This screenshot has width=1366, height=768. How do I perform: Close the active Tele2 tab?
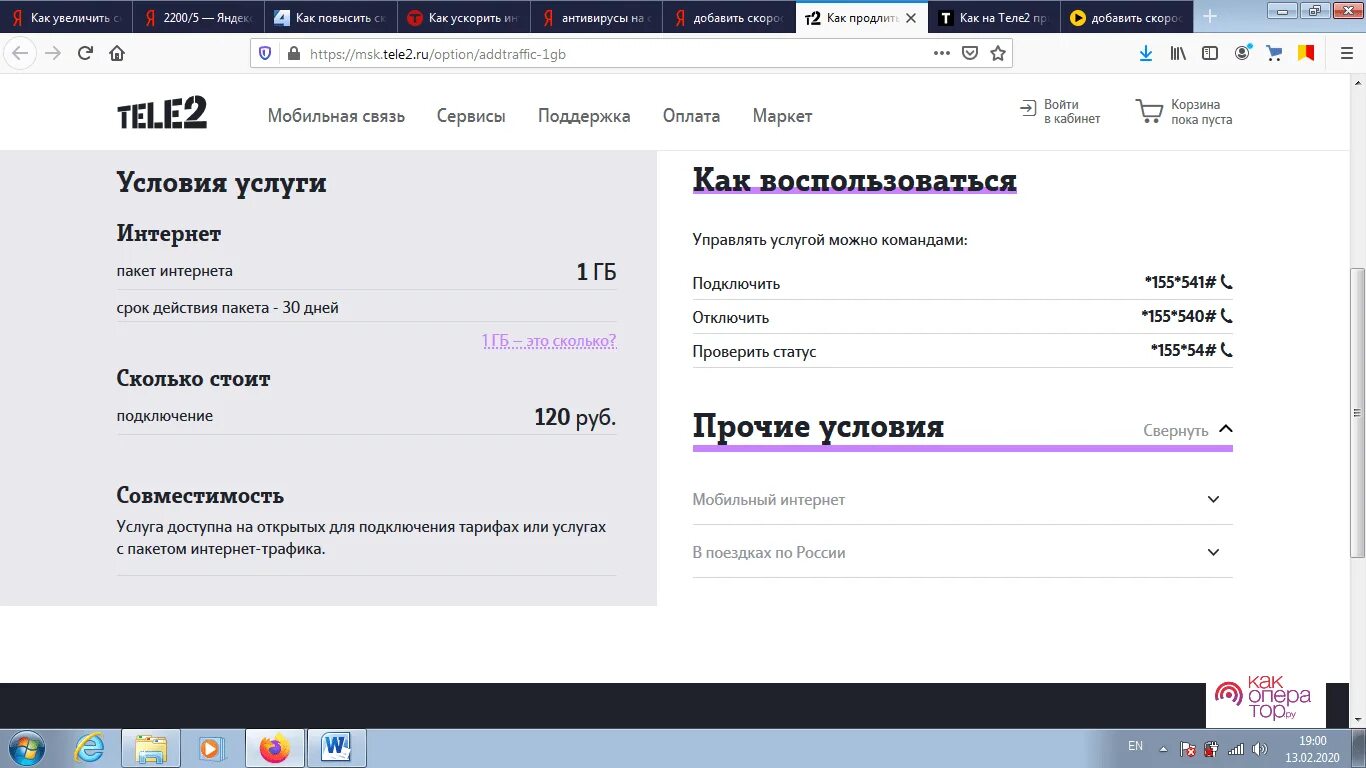point(910,18)
